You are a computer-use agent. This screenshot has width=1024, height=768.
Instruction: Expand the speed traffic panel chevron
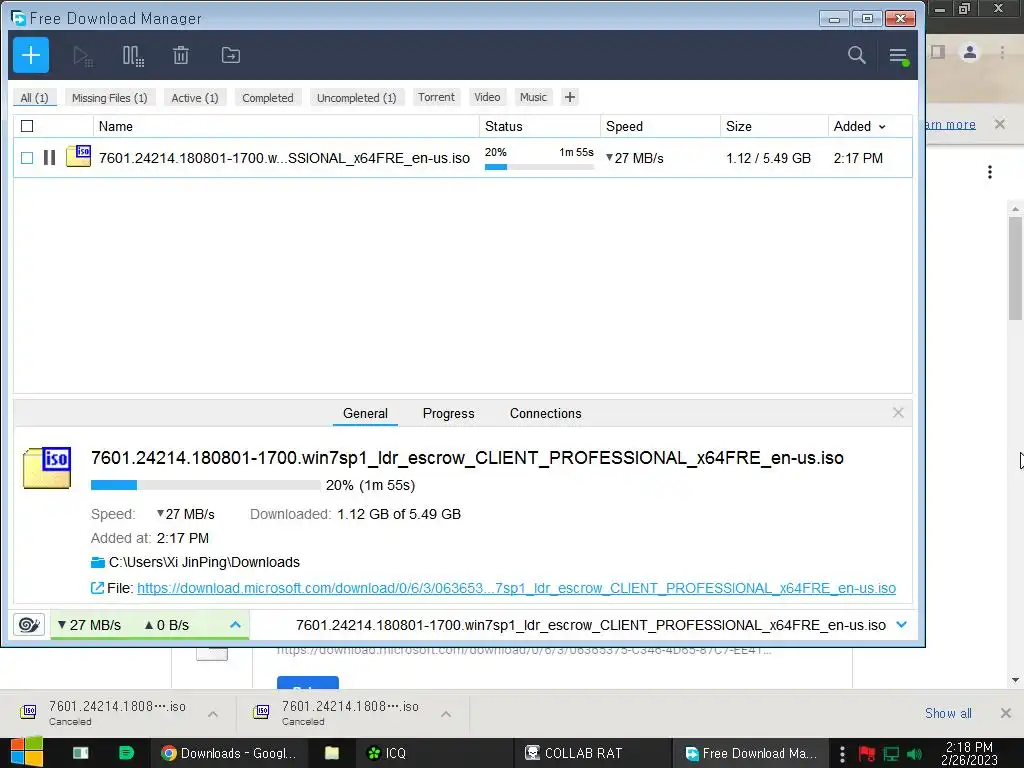click(x=235, y=625)
